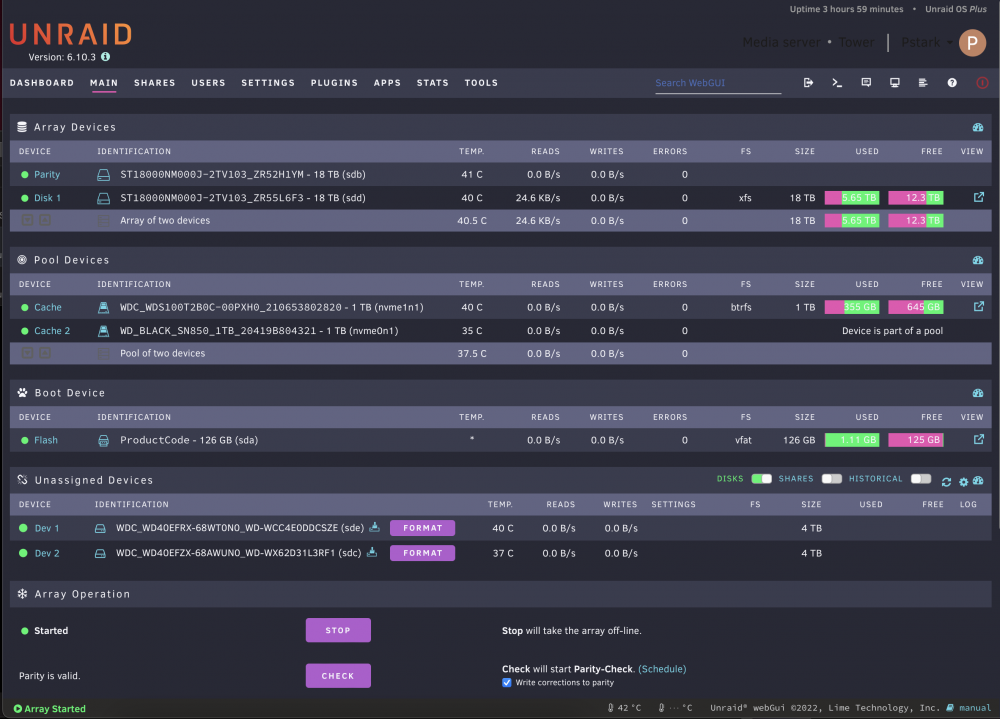Click the version info icon

tap(105, 57)
